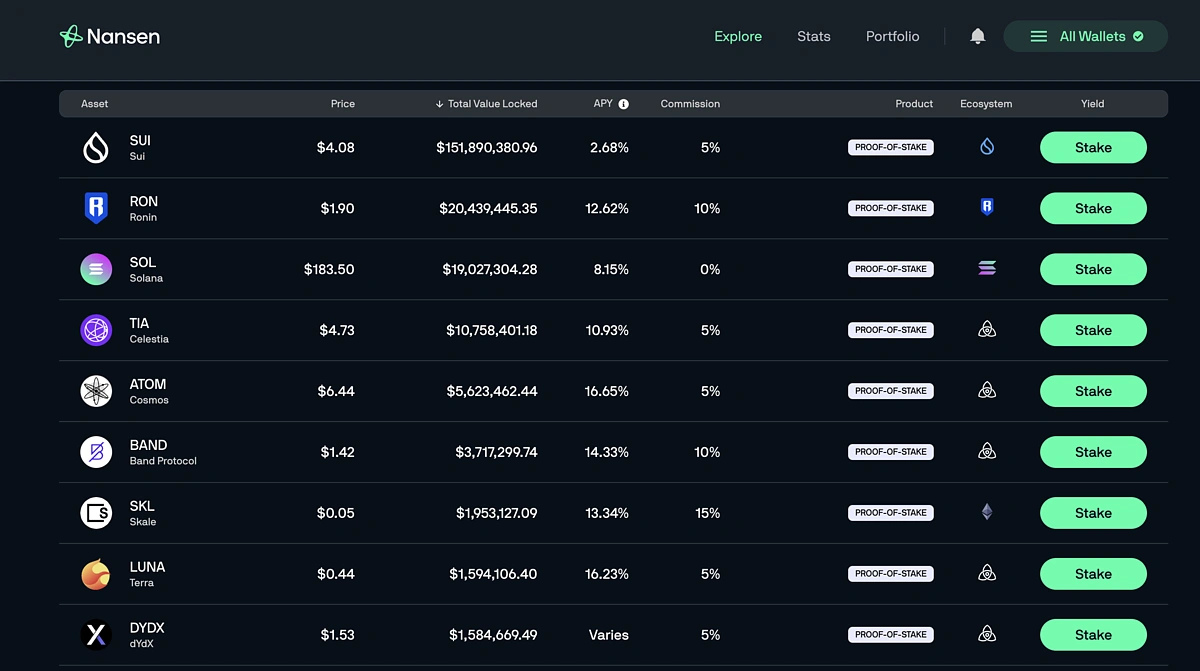The height and width of the screenshot is (671, 1200).
Task: Click Stake for ATOM
Action: tap(1093, 392)
